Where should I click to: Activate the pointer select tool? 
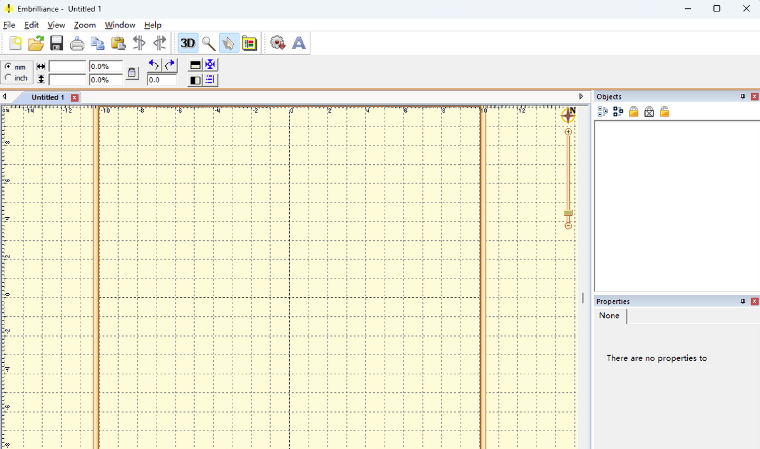pyautogui.click(x=229, y=44)
